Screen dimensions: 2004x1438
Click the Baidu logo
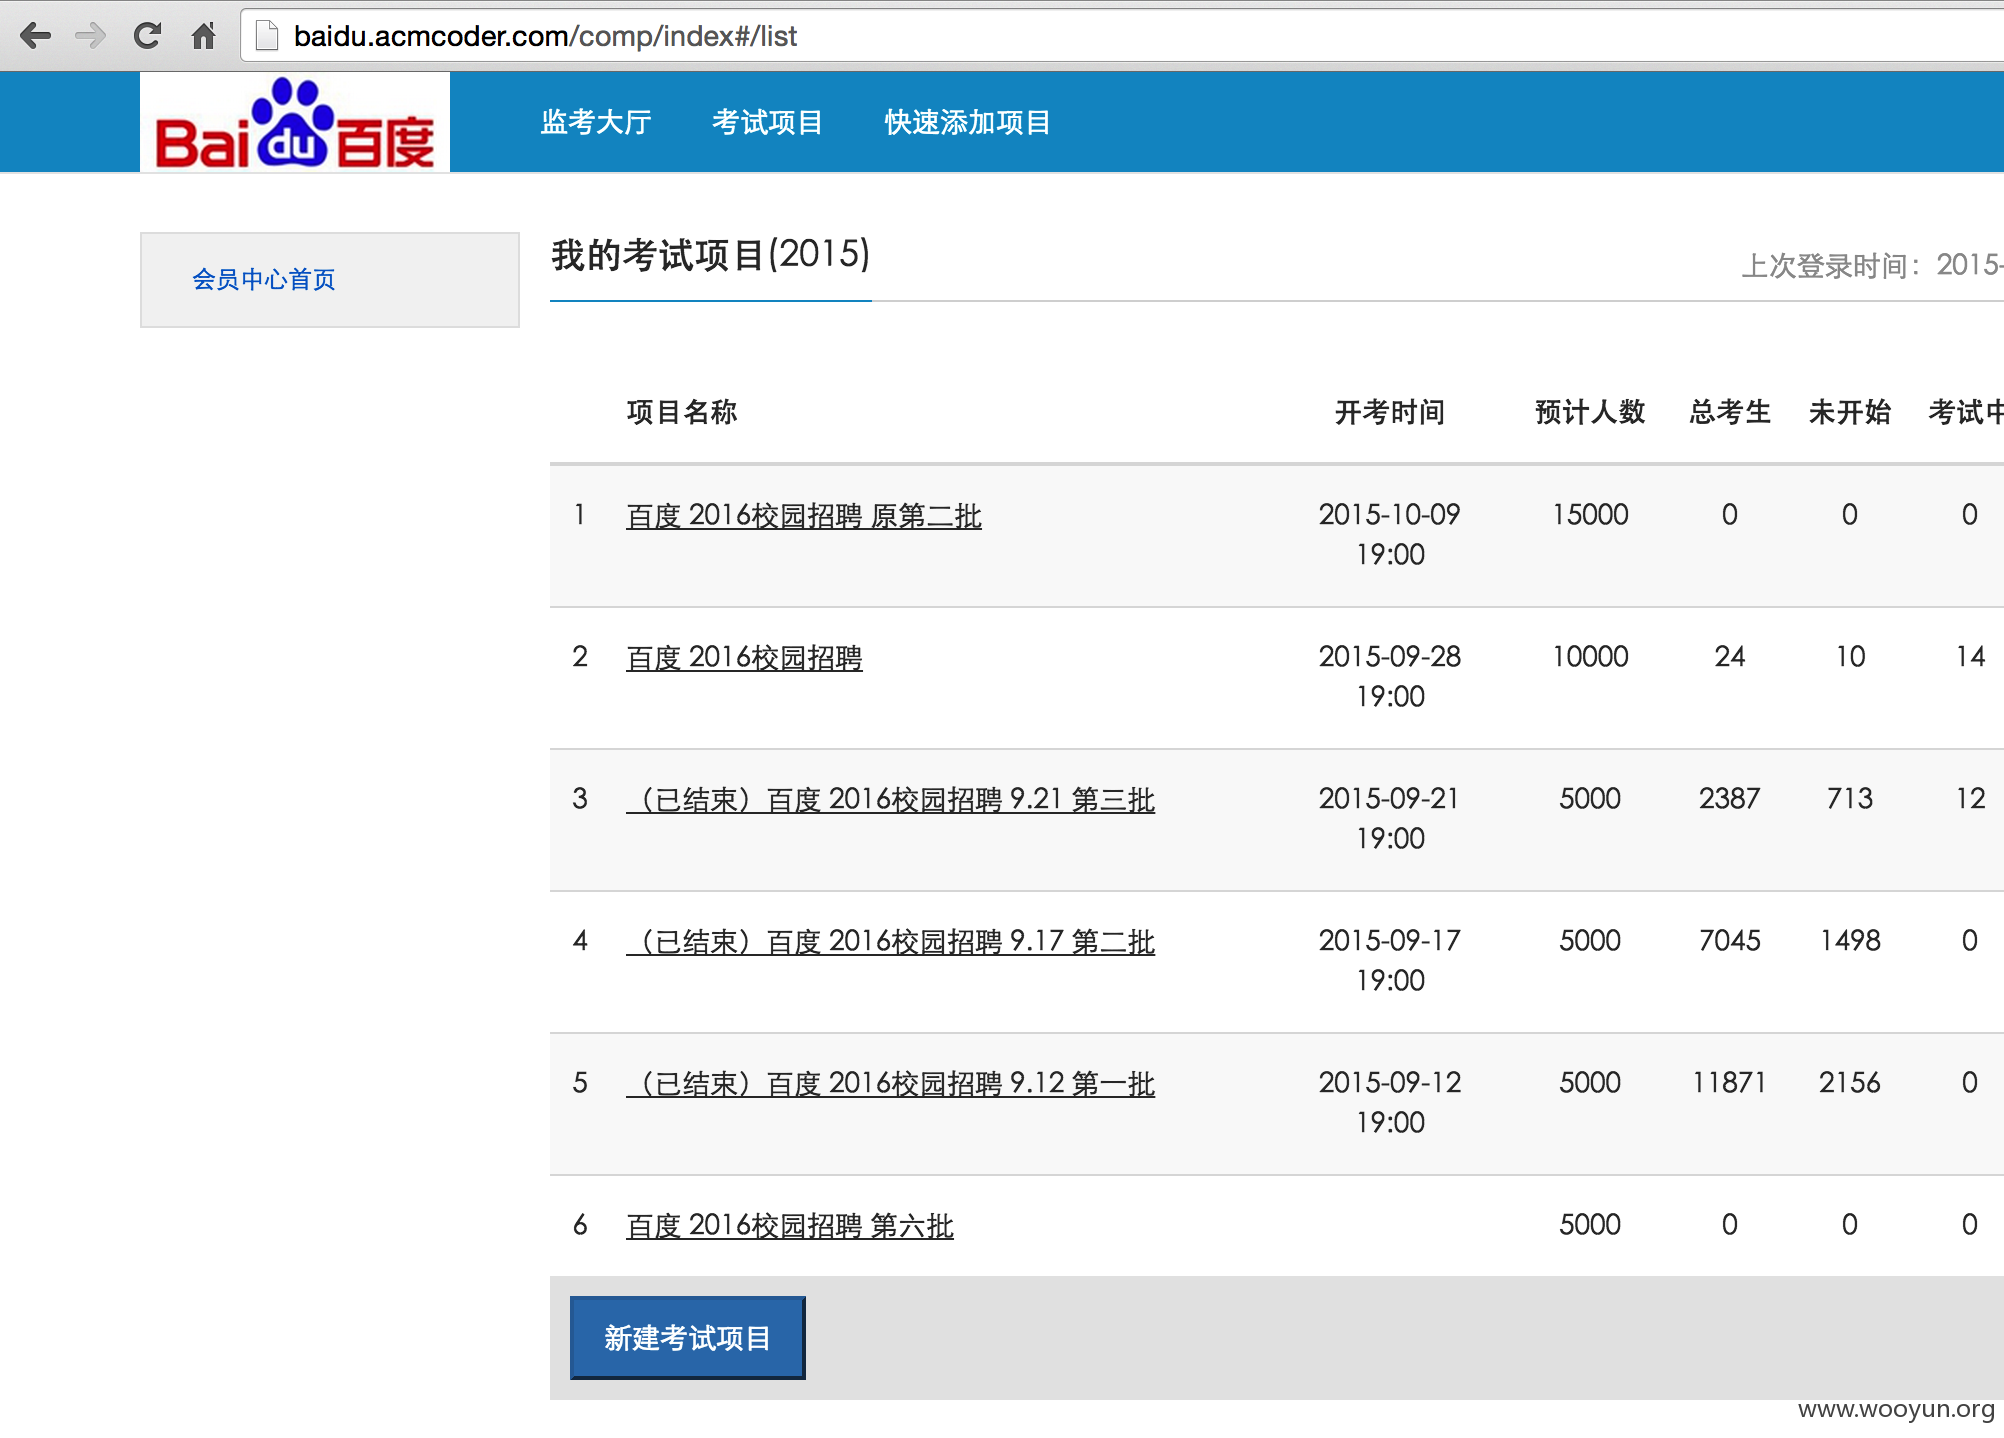coord(295,122)
